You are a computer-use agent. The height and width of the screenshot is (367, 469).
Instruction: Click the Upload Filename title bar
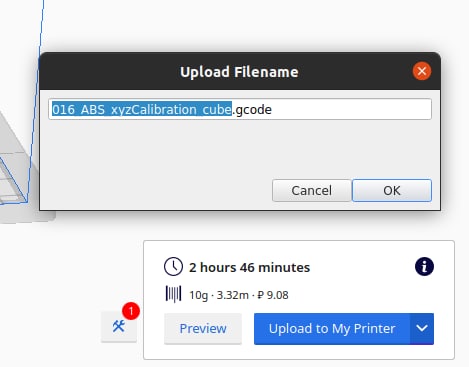240,71
